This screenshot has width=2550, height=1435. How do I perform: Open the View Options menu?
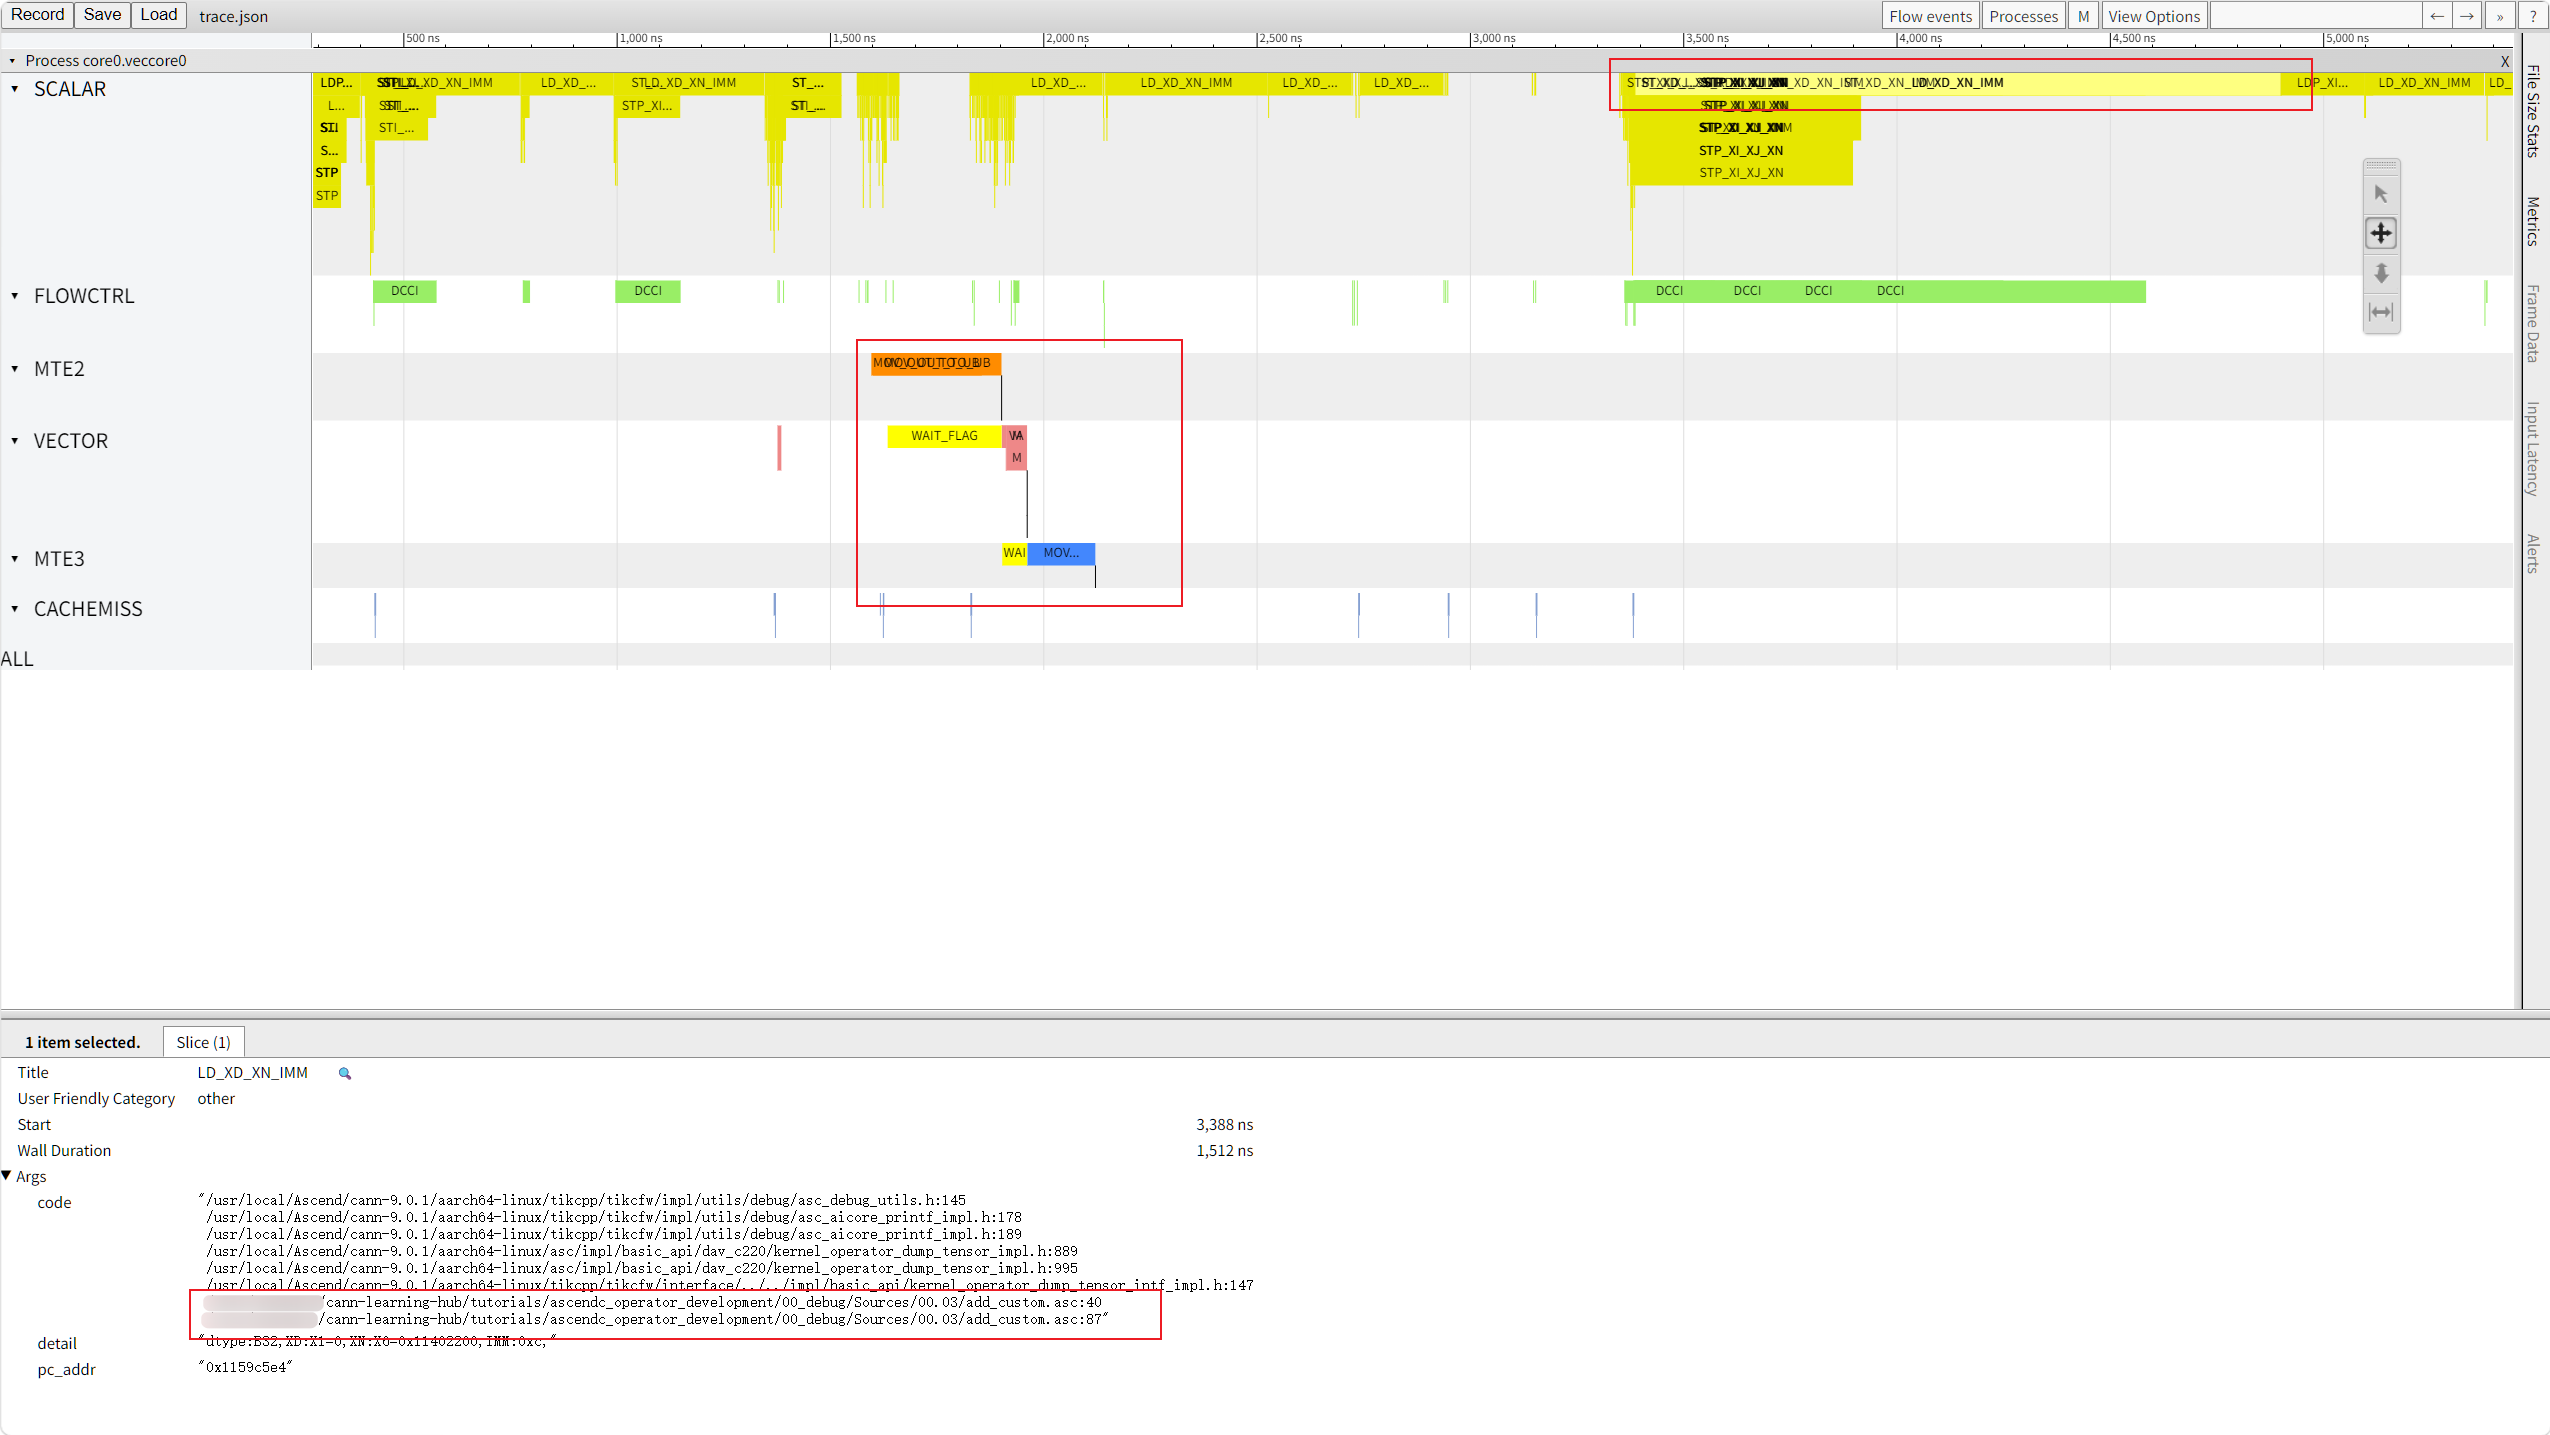(x=2154, y=16)
